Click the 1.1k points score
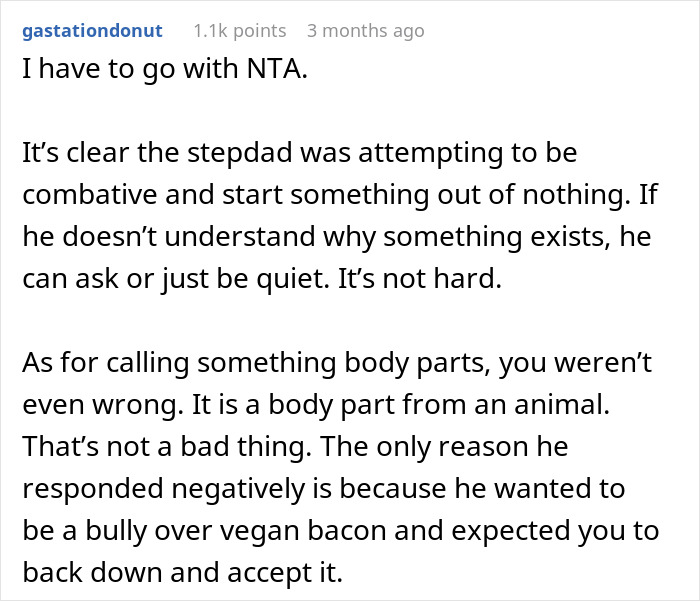Screen dimensions: 700x601 click(x=239, y=31)
